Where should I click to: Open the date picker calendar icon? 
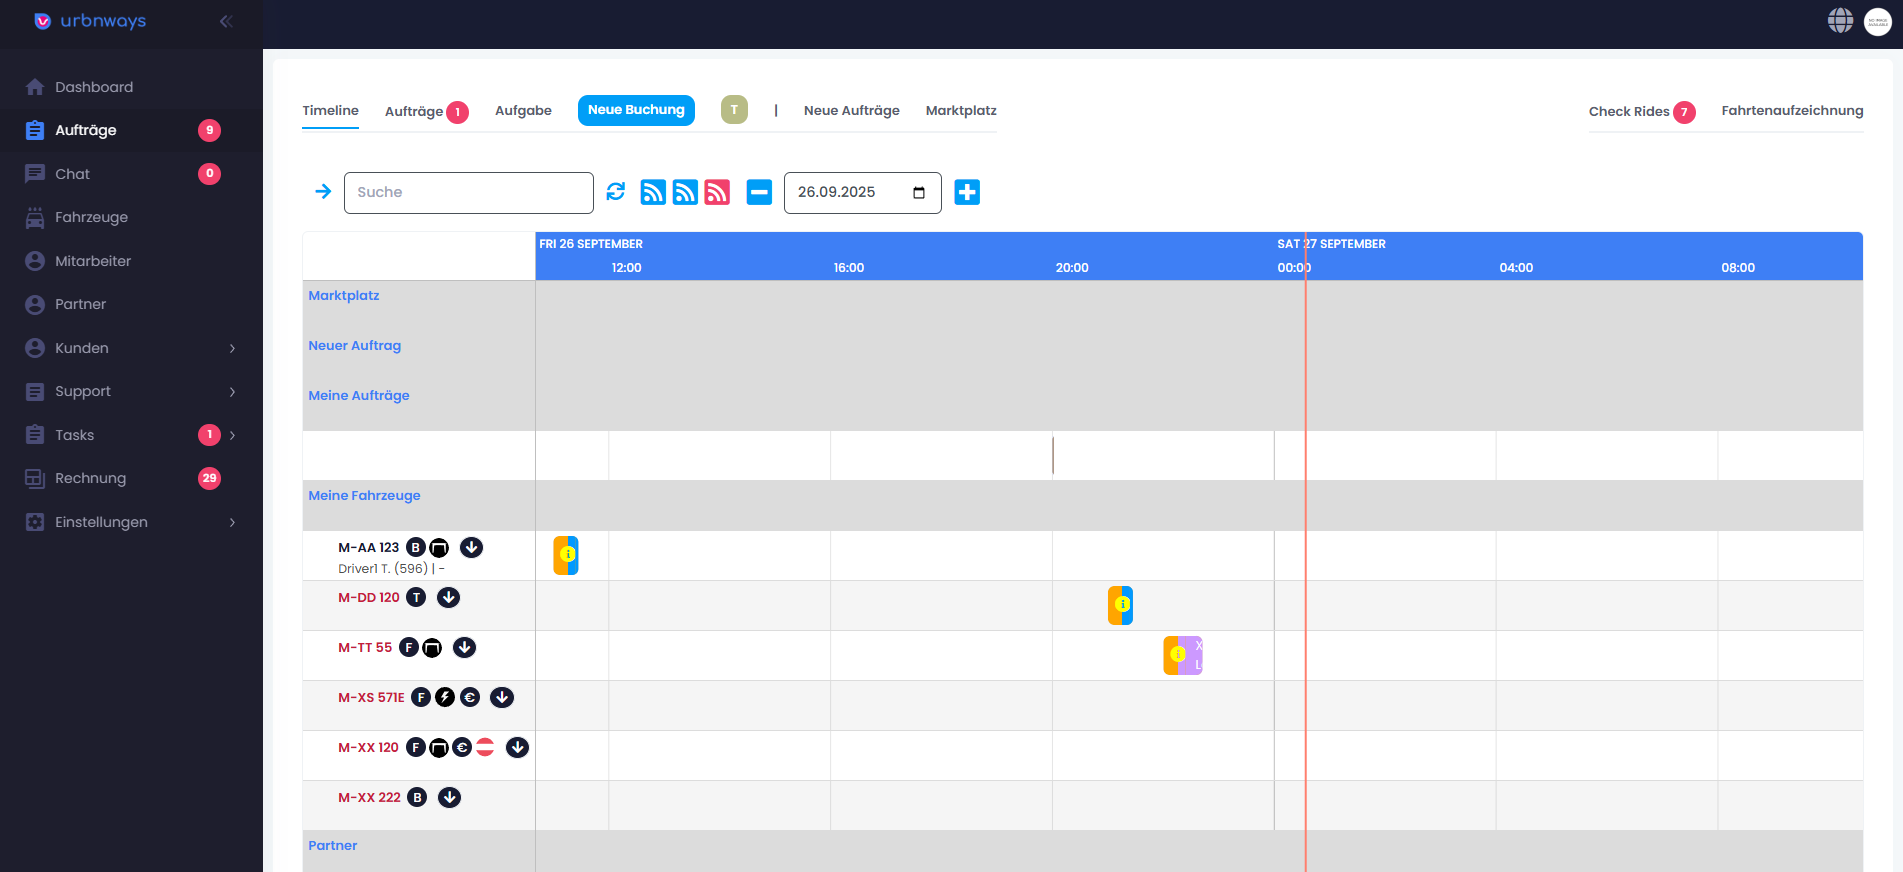(919, 193)
